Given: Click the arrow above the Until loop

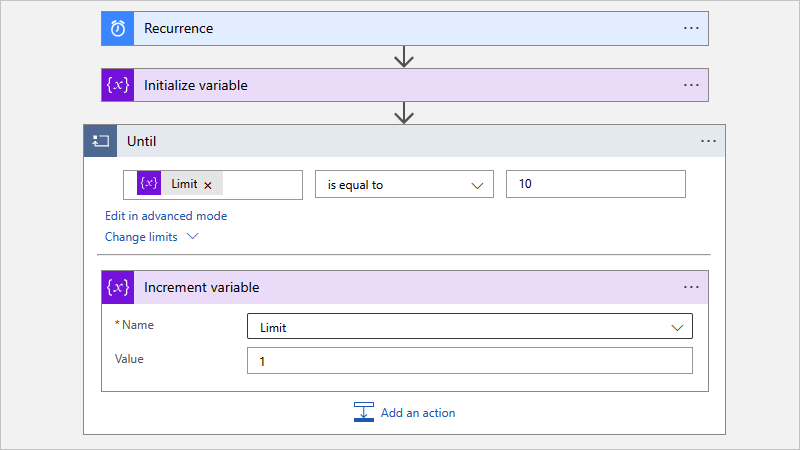Looking at the screenshot, I should click(404, 114).
